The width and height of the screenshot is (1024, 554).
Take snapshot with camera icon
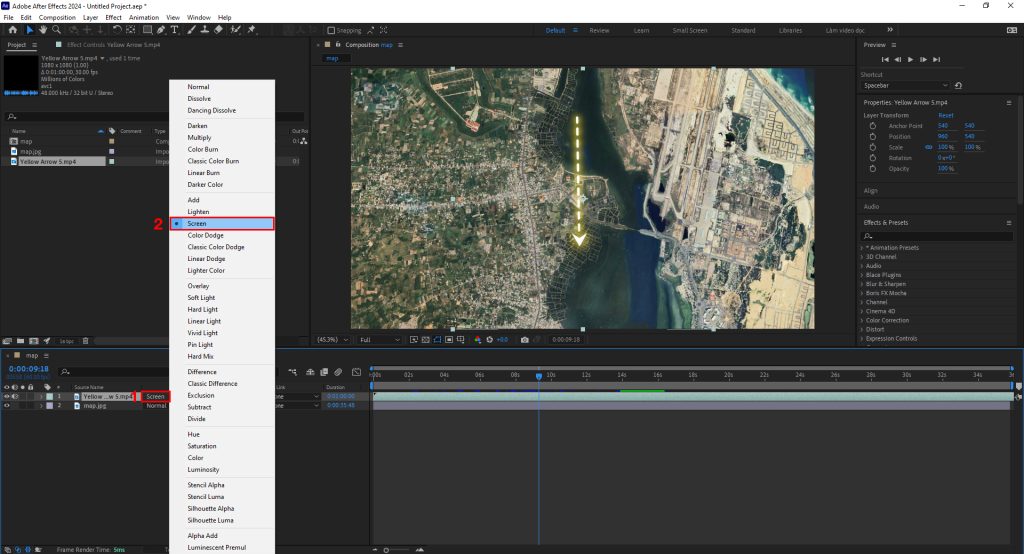click(x=525, y=340)
